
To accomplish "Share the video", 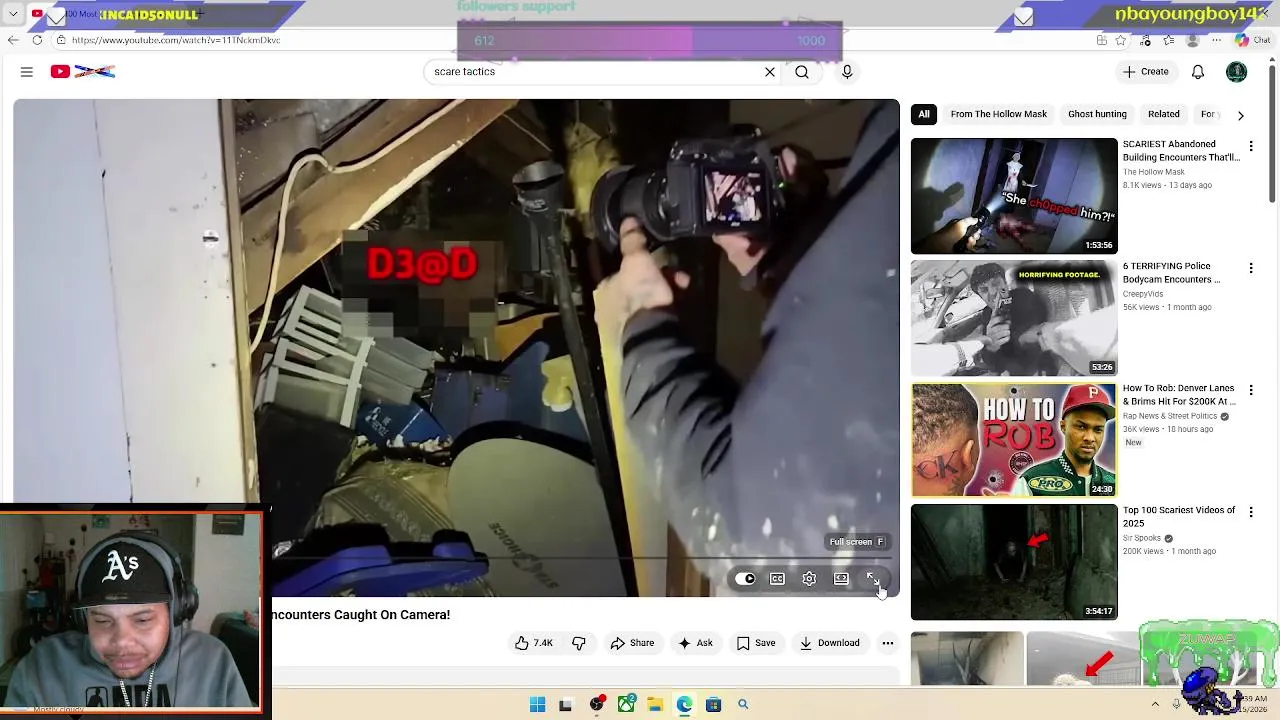I will pyautogui.click(x=632, y=643).
